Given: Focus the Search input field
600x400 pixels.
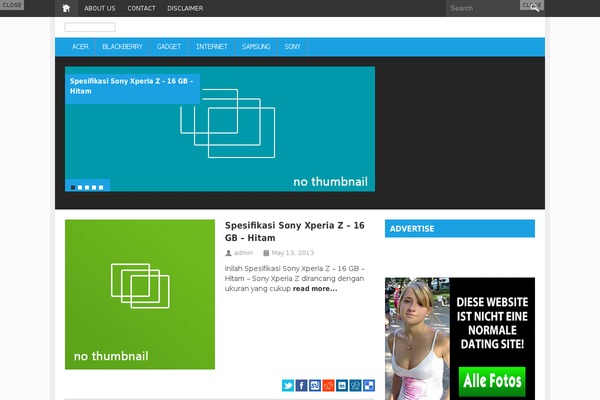Looking at the screenshot, I should coord(488,8).
